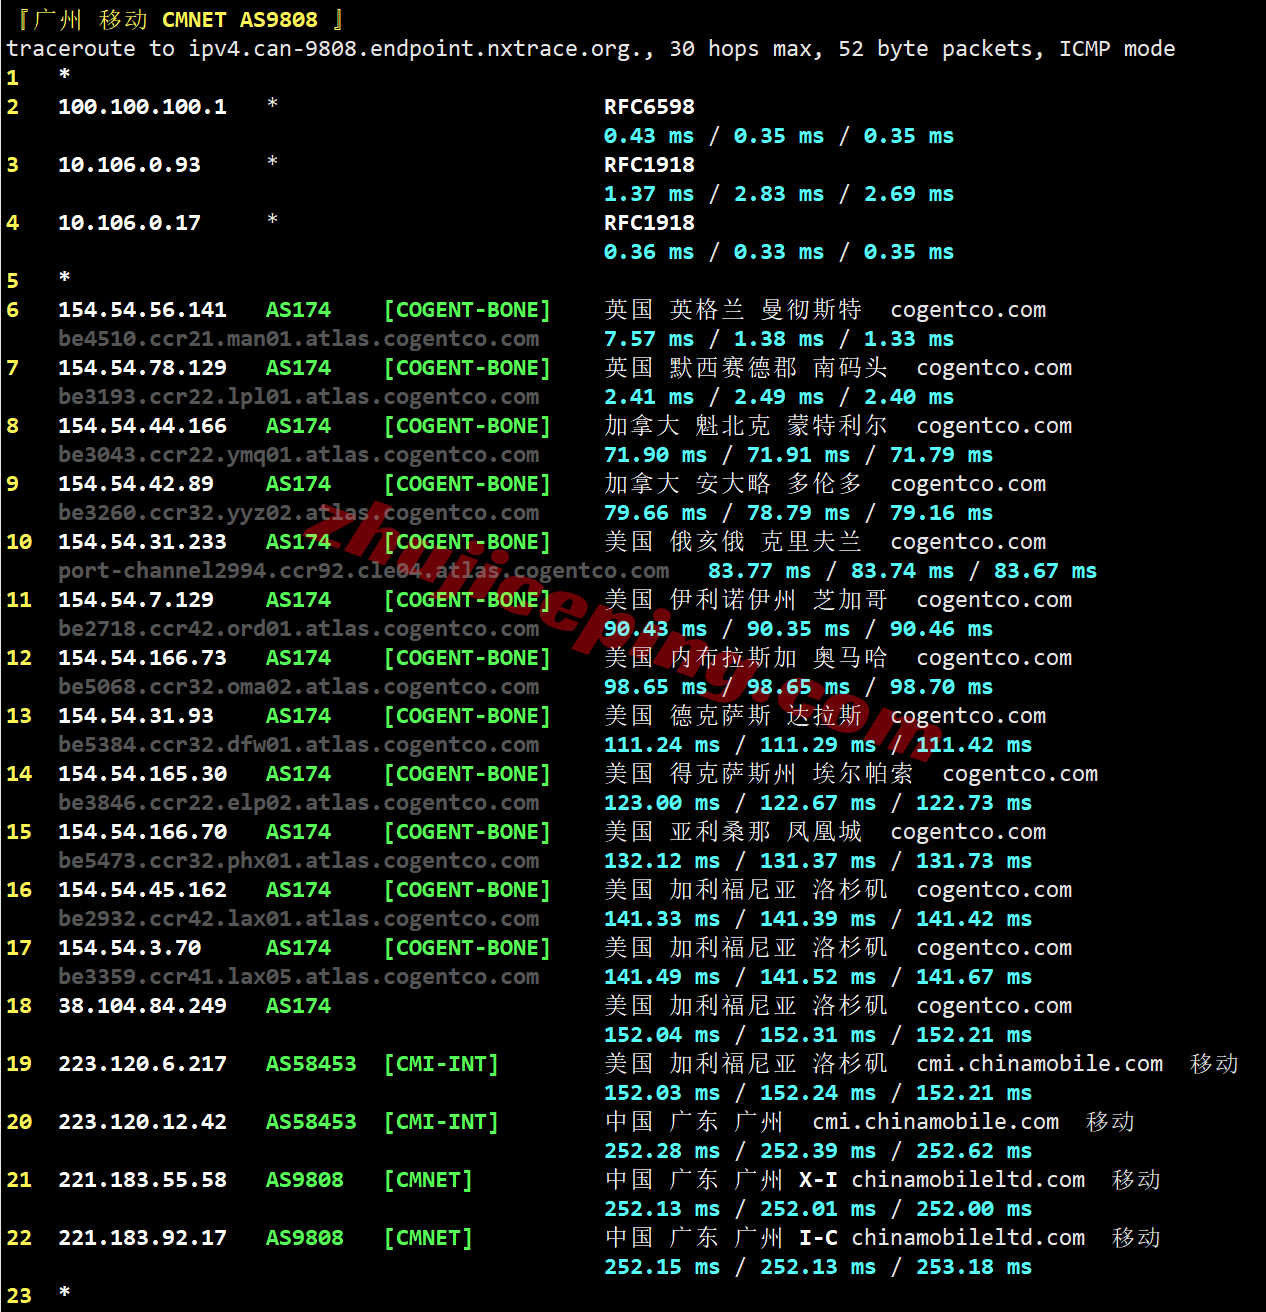Screen dimensions: 1266x1312
Task: Select the IP address 154.54.7.129
Action: point(136,600)
